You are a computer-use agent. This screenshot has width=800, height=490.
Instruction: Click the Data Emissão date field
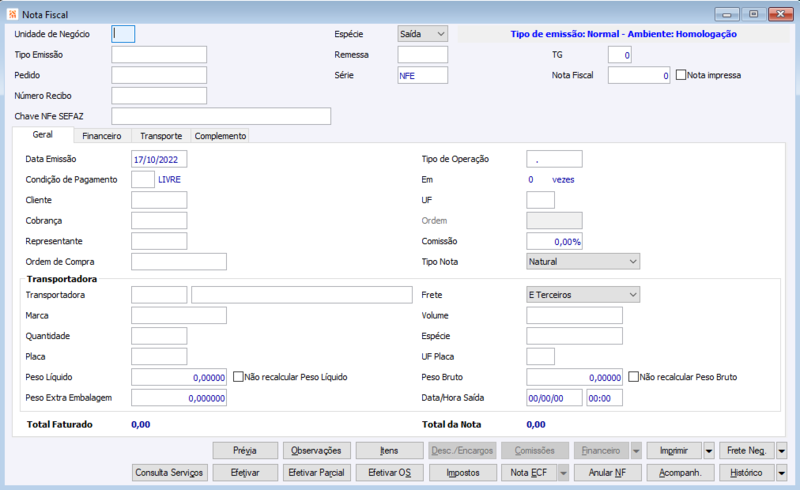click(x=159, y=159)
